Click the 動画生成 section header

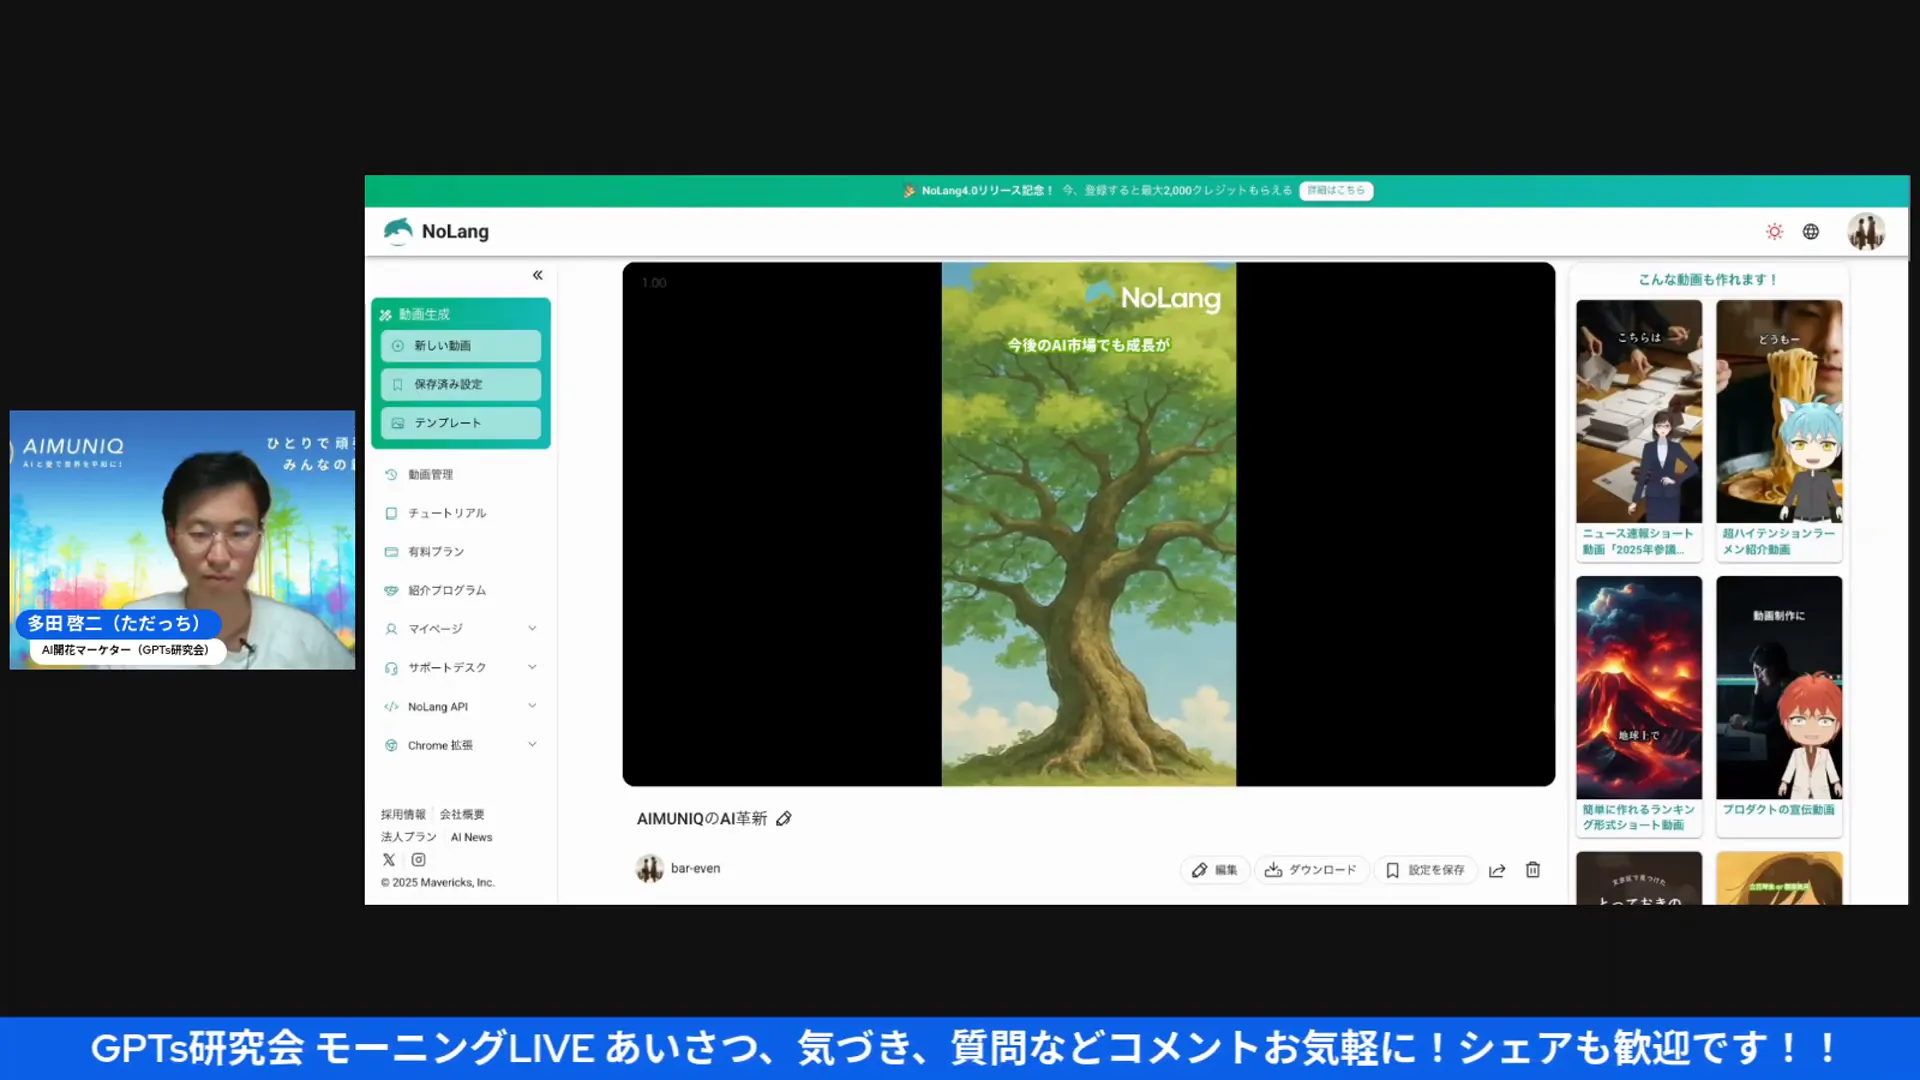(424, 314)
